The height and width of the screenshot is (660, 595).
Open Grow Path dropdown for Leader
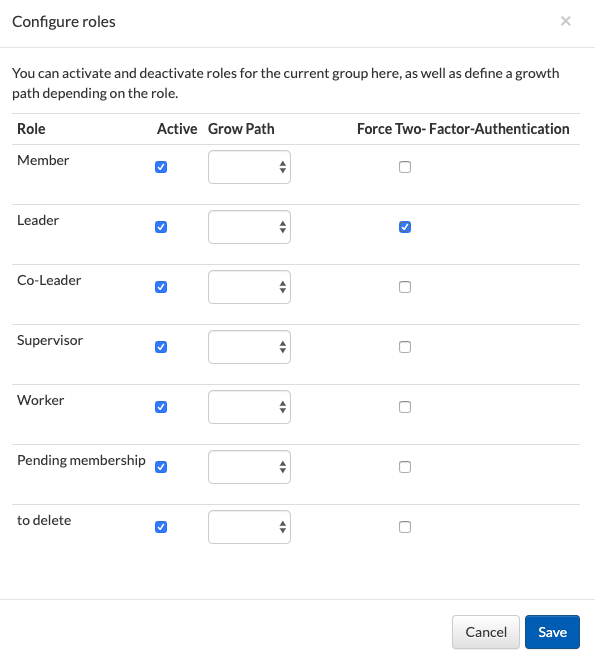pos(249,227)
